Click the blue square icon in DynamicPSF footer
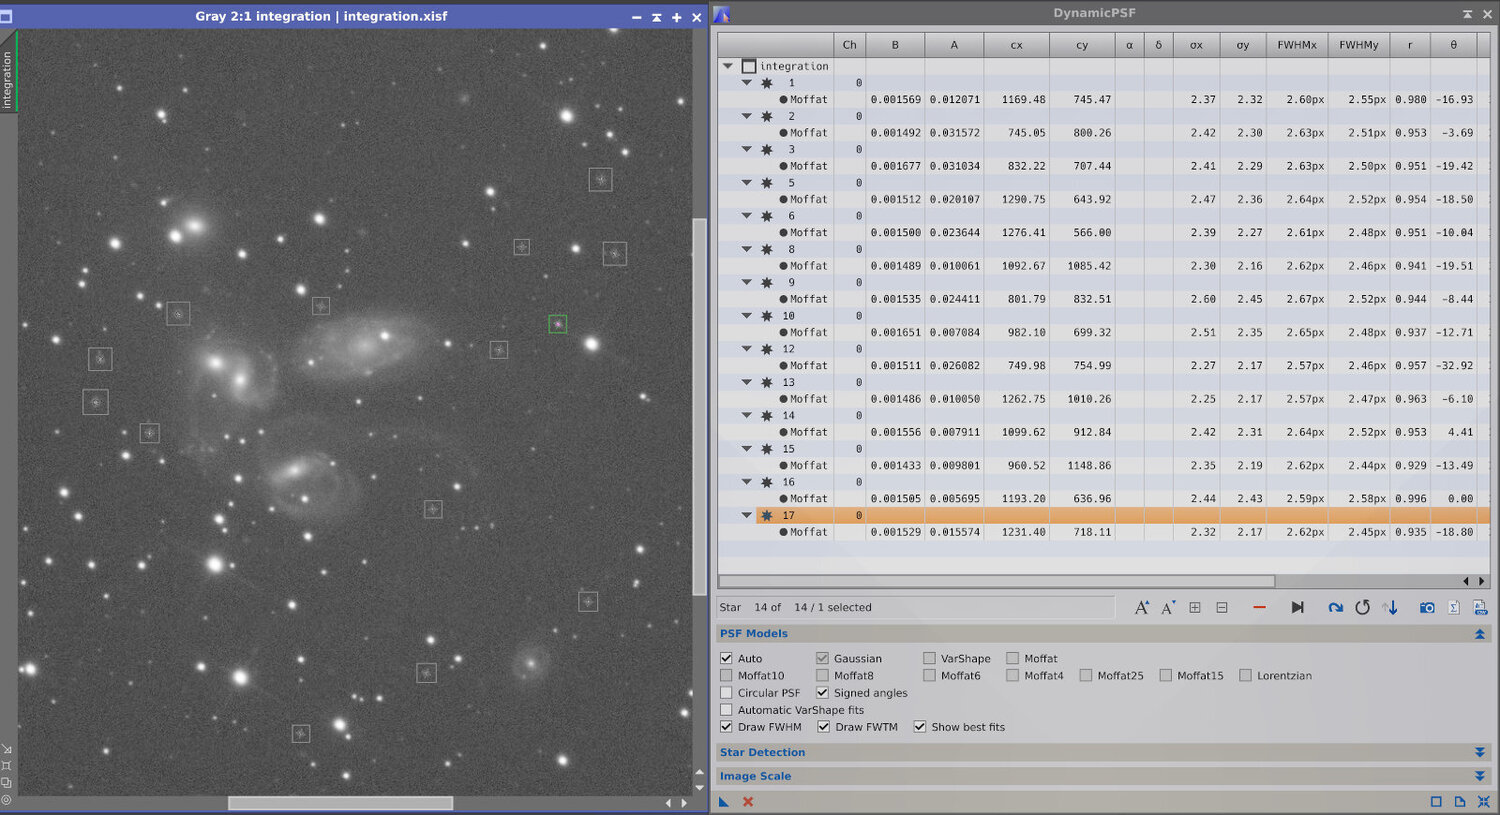 [x=1436, y=802]
